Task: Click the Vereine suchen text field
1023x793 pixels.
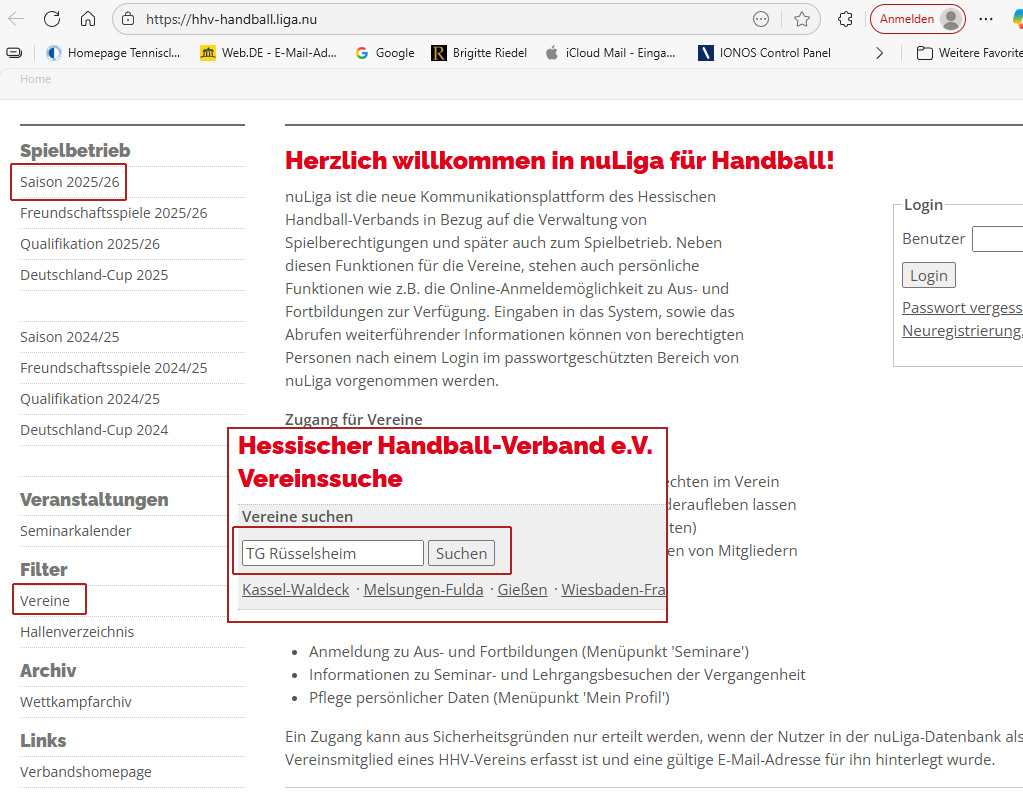Action: [x=332, y=553]
